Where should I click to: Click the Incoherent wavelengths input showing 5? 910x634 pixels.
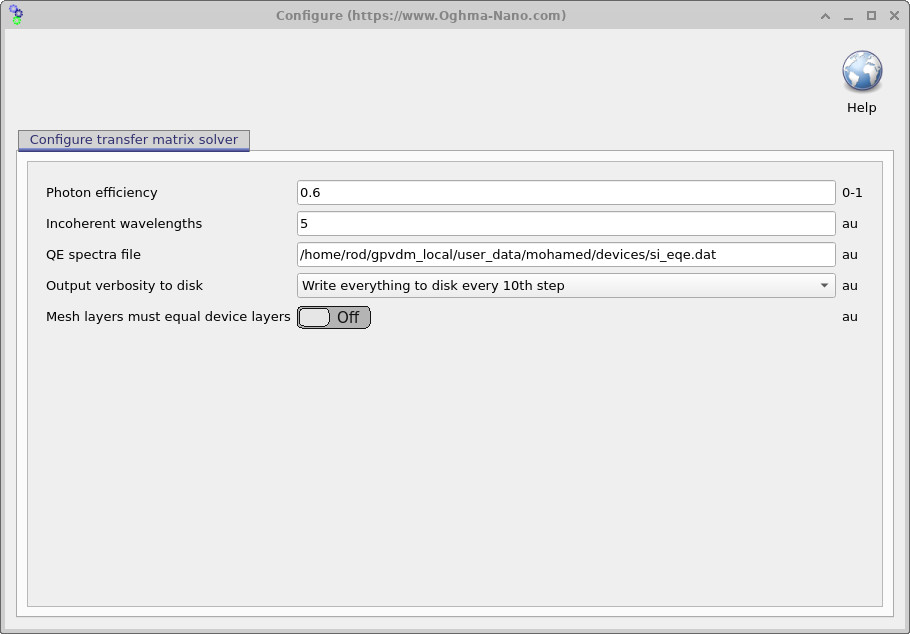pyautogui.click(x=565, y=223)
